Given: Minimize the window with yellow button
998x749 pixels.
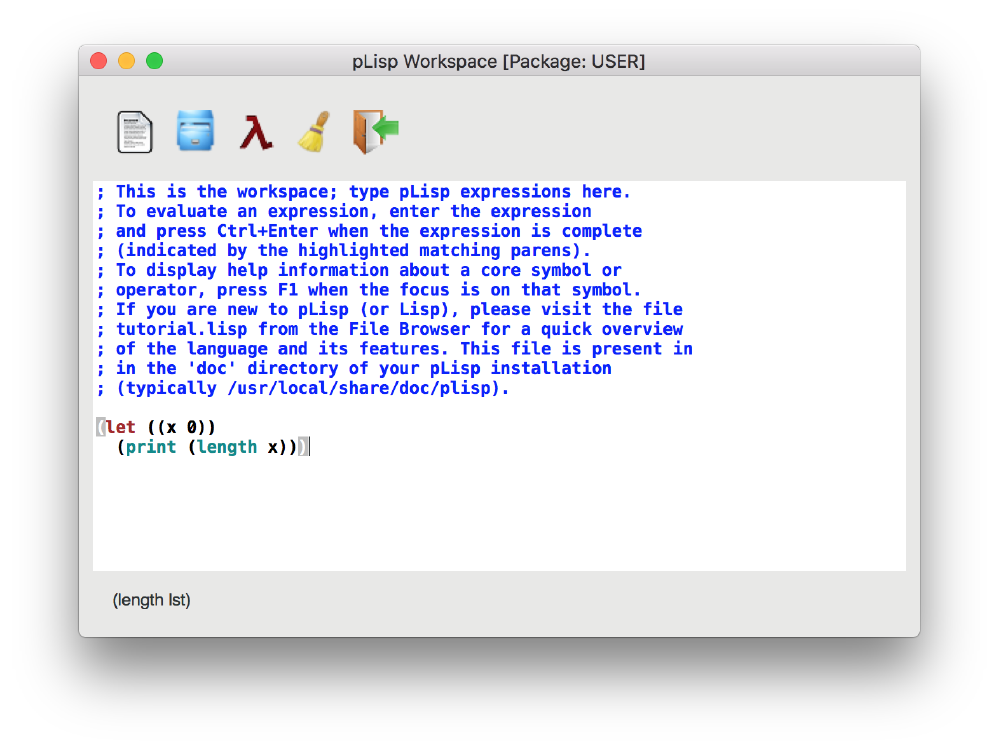Looking at the screenshot, I should point(127,61).
